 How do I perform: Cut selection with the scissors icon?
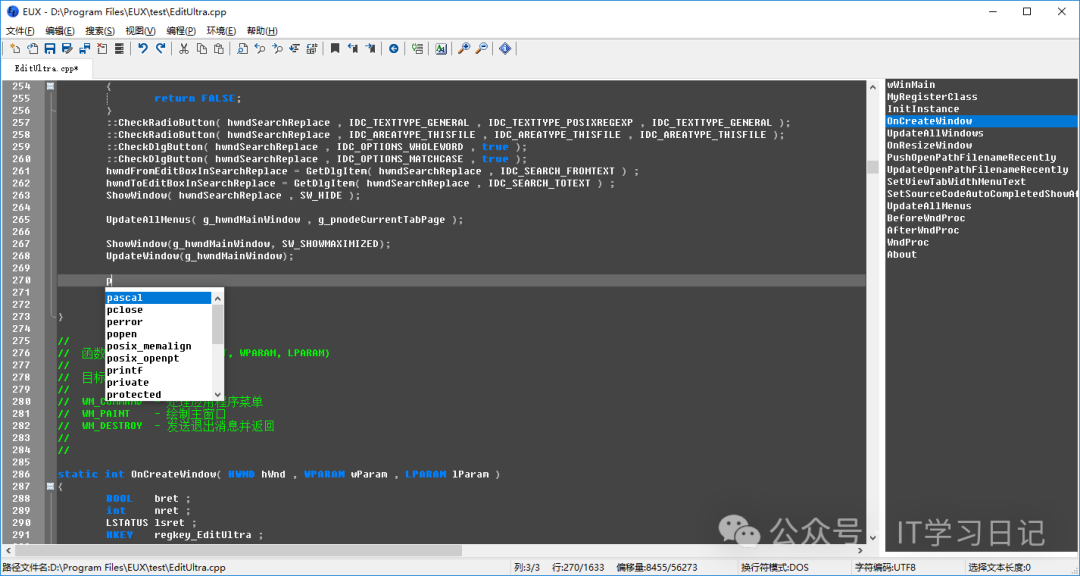185,48
